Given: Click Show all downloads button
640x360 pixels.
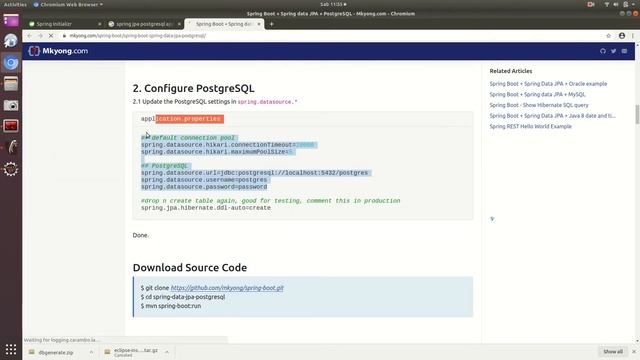Looking at the screenshot, I should tap(613, 351).
